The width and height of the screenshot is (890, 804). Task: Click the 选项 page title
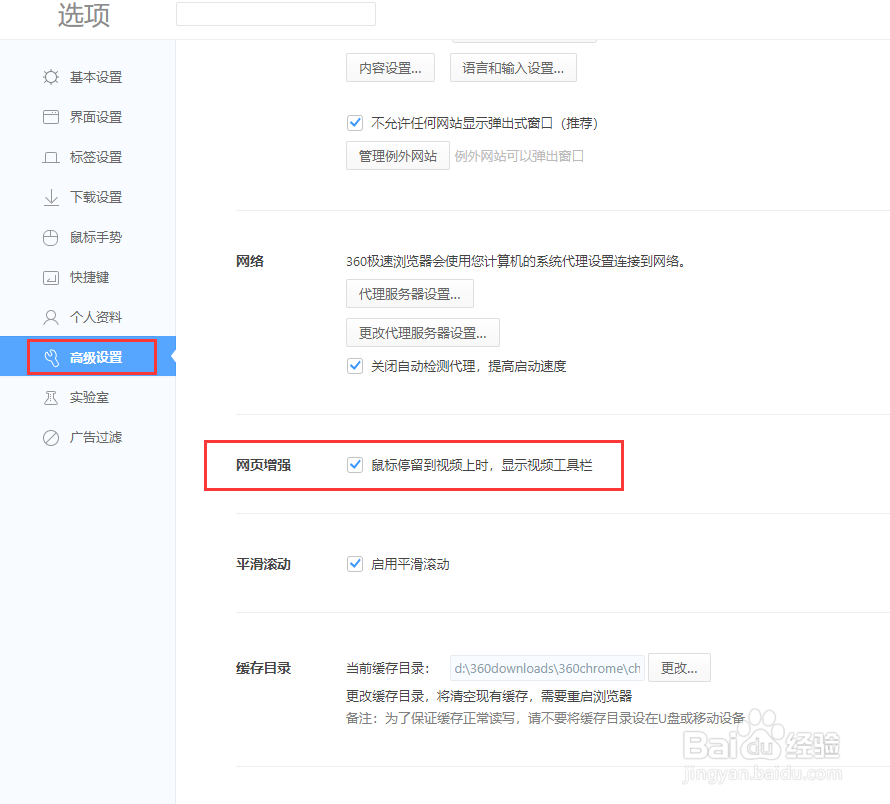(84, 15)
